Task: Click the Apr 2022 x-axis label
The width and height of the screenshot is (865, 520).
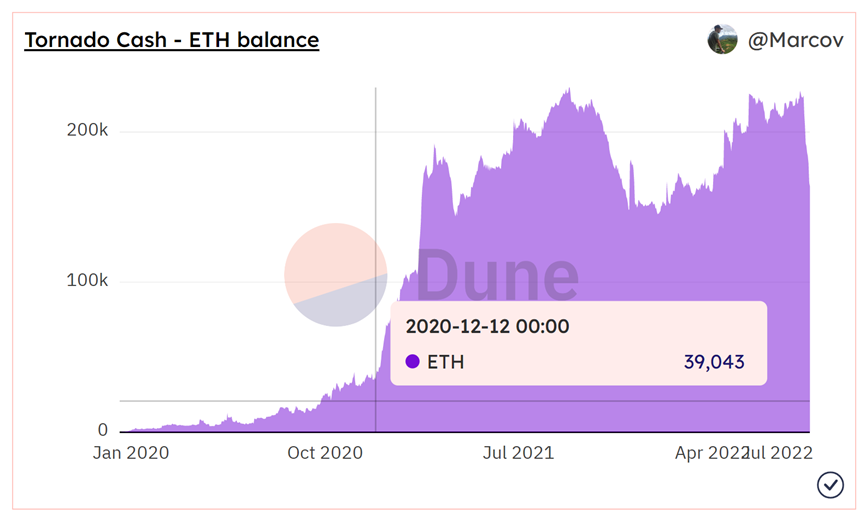Action: click(x=708, y=453)
